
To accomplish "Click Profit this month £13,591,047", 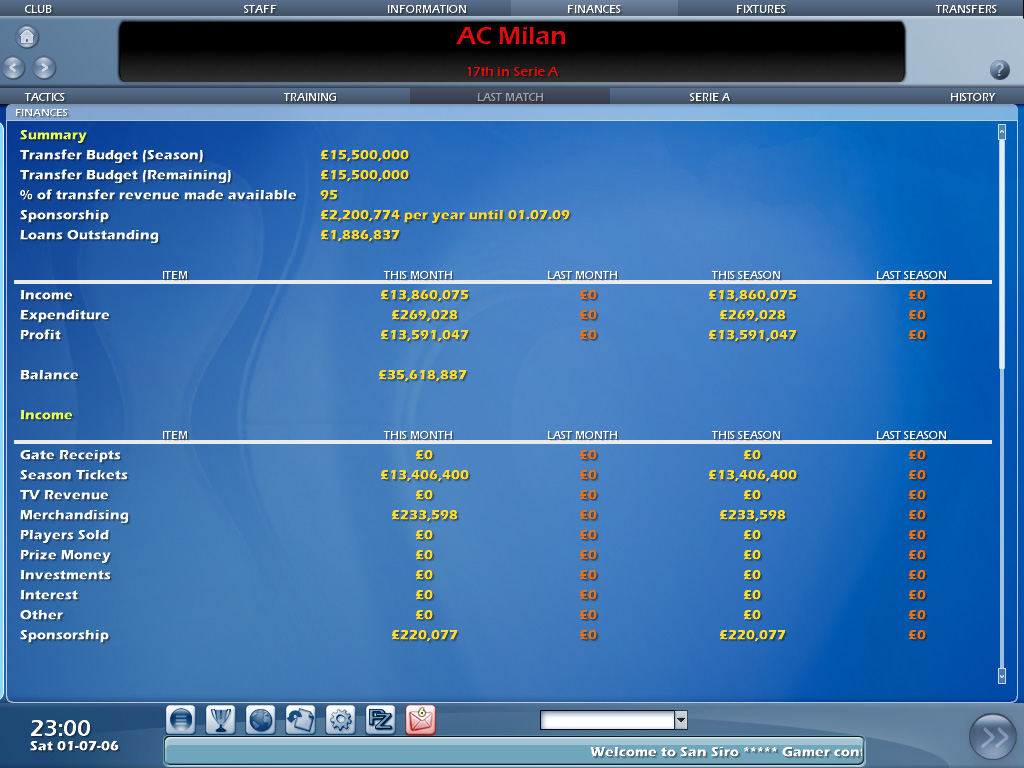I will pos(424,335).
